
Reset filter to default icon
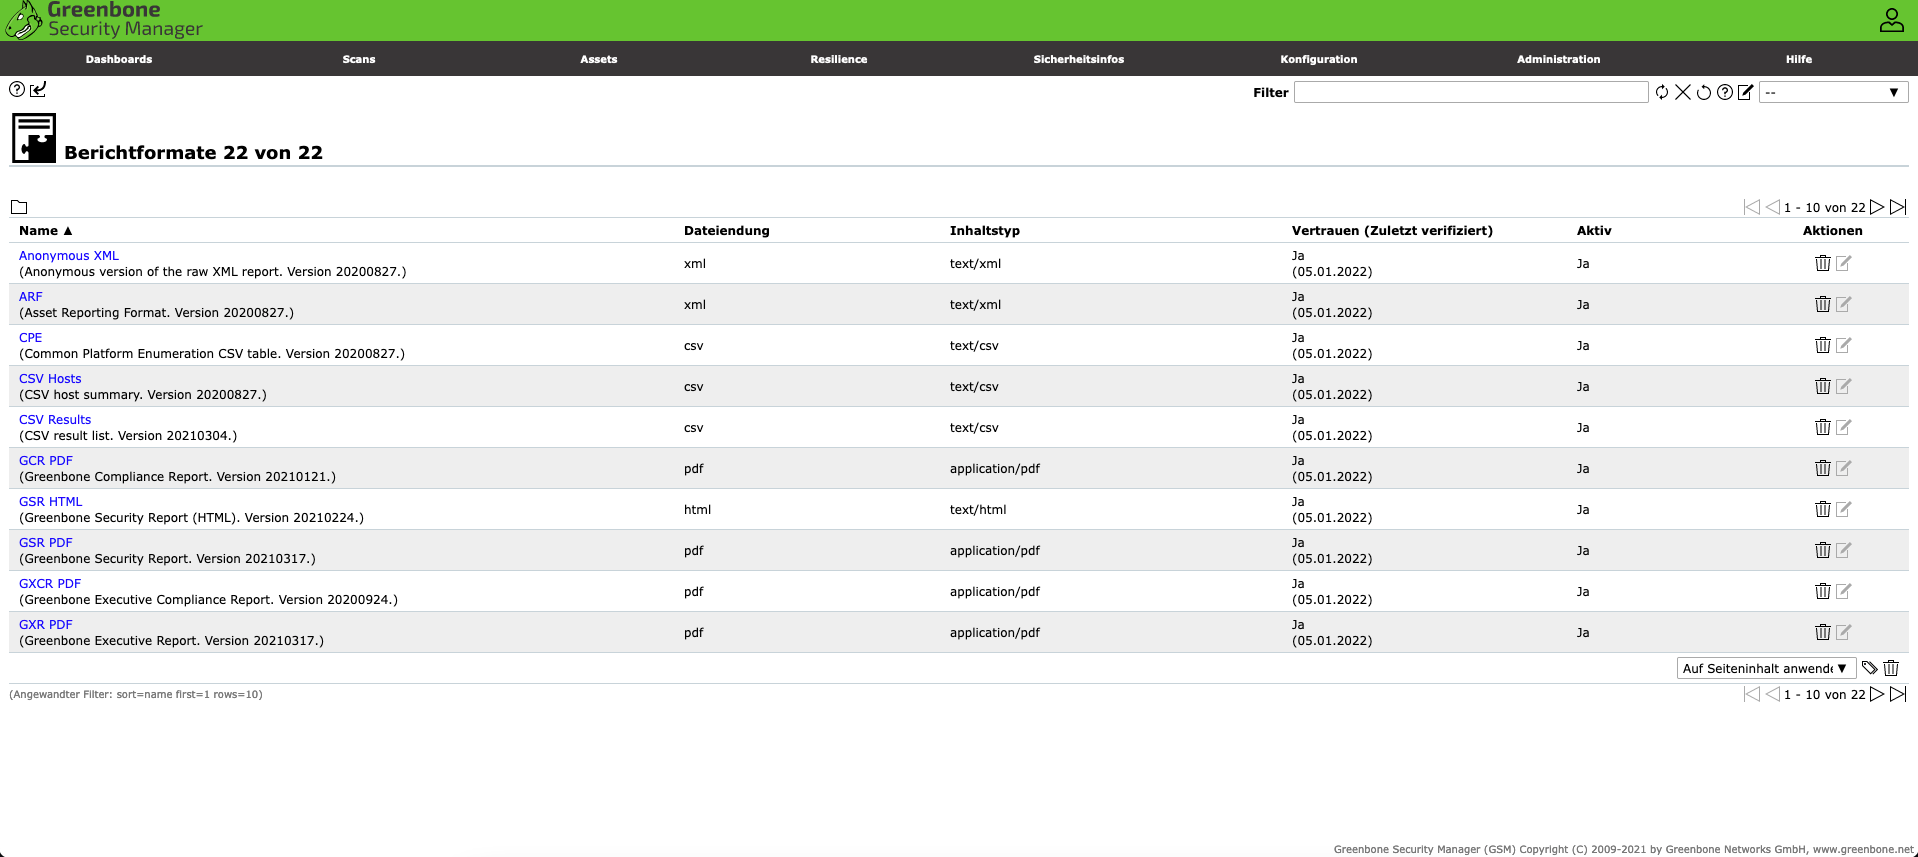(1704, 92)
